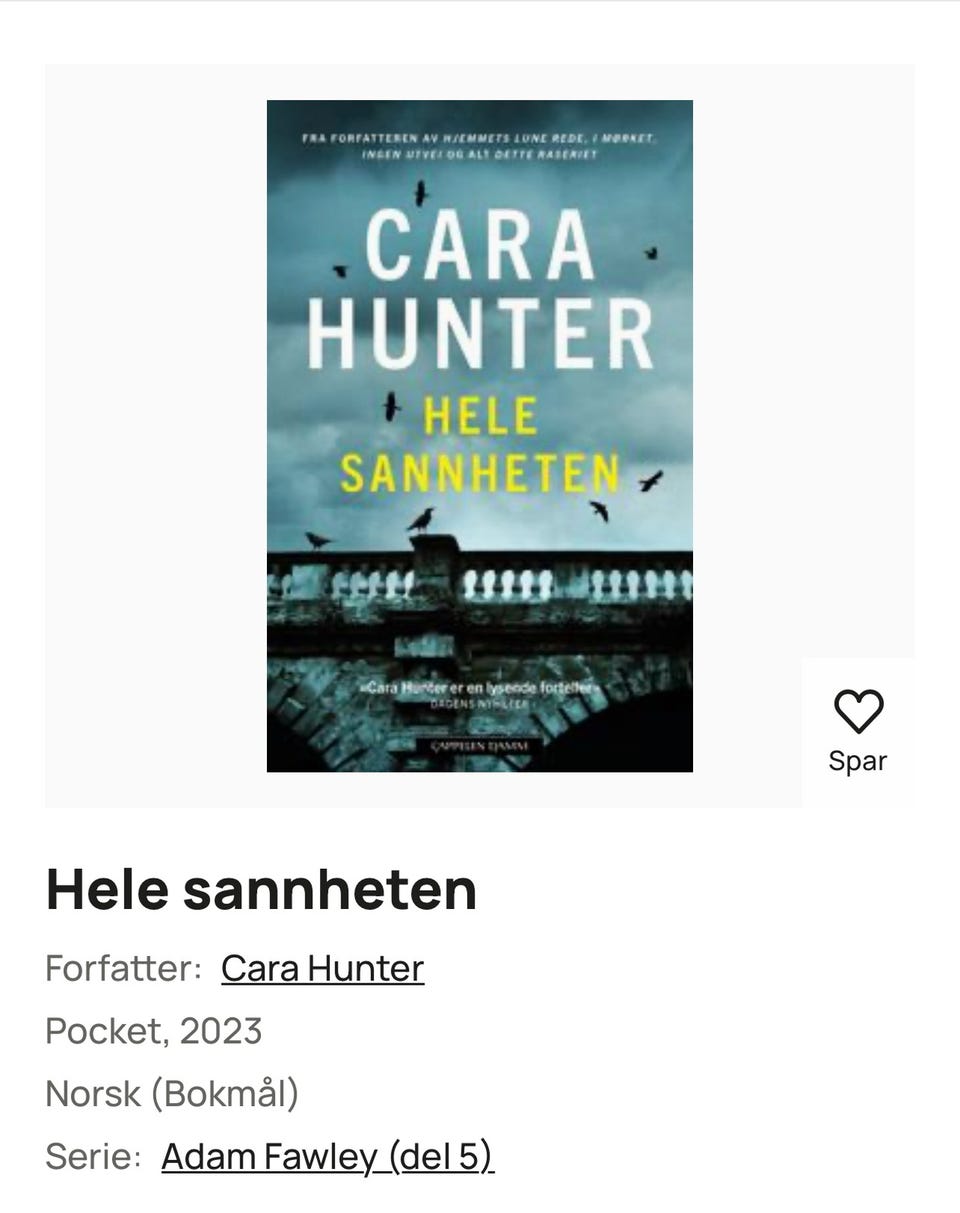Click the crow left of the yellow title
960x1213 pixels.
point(392,406)
